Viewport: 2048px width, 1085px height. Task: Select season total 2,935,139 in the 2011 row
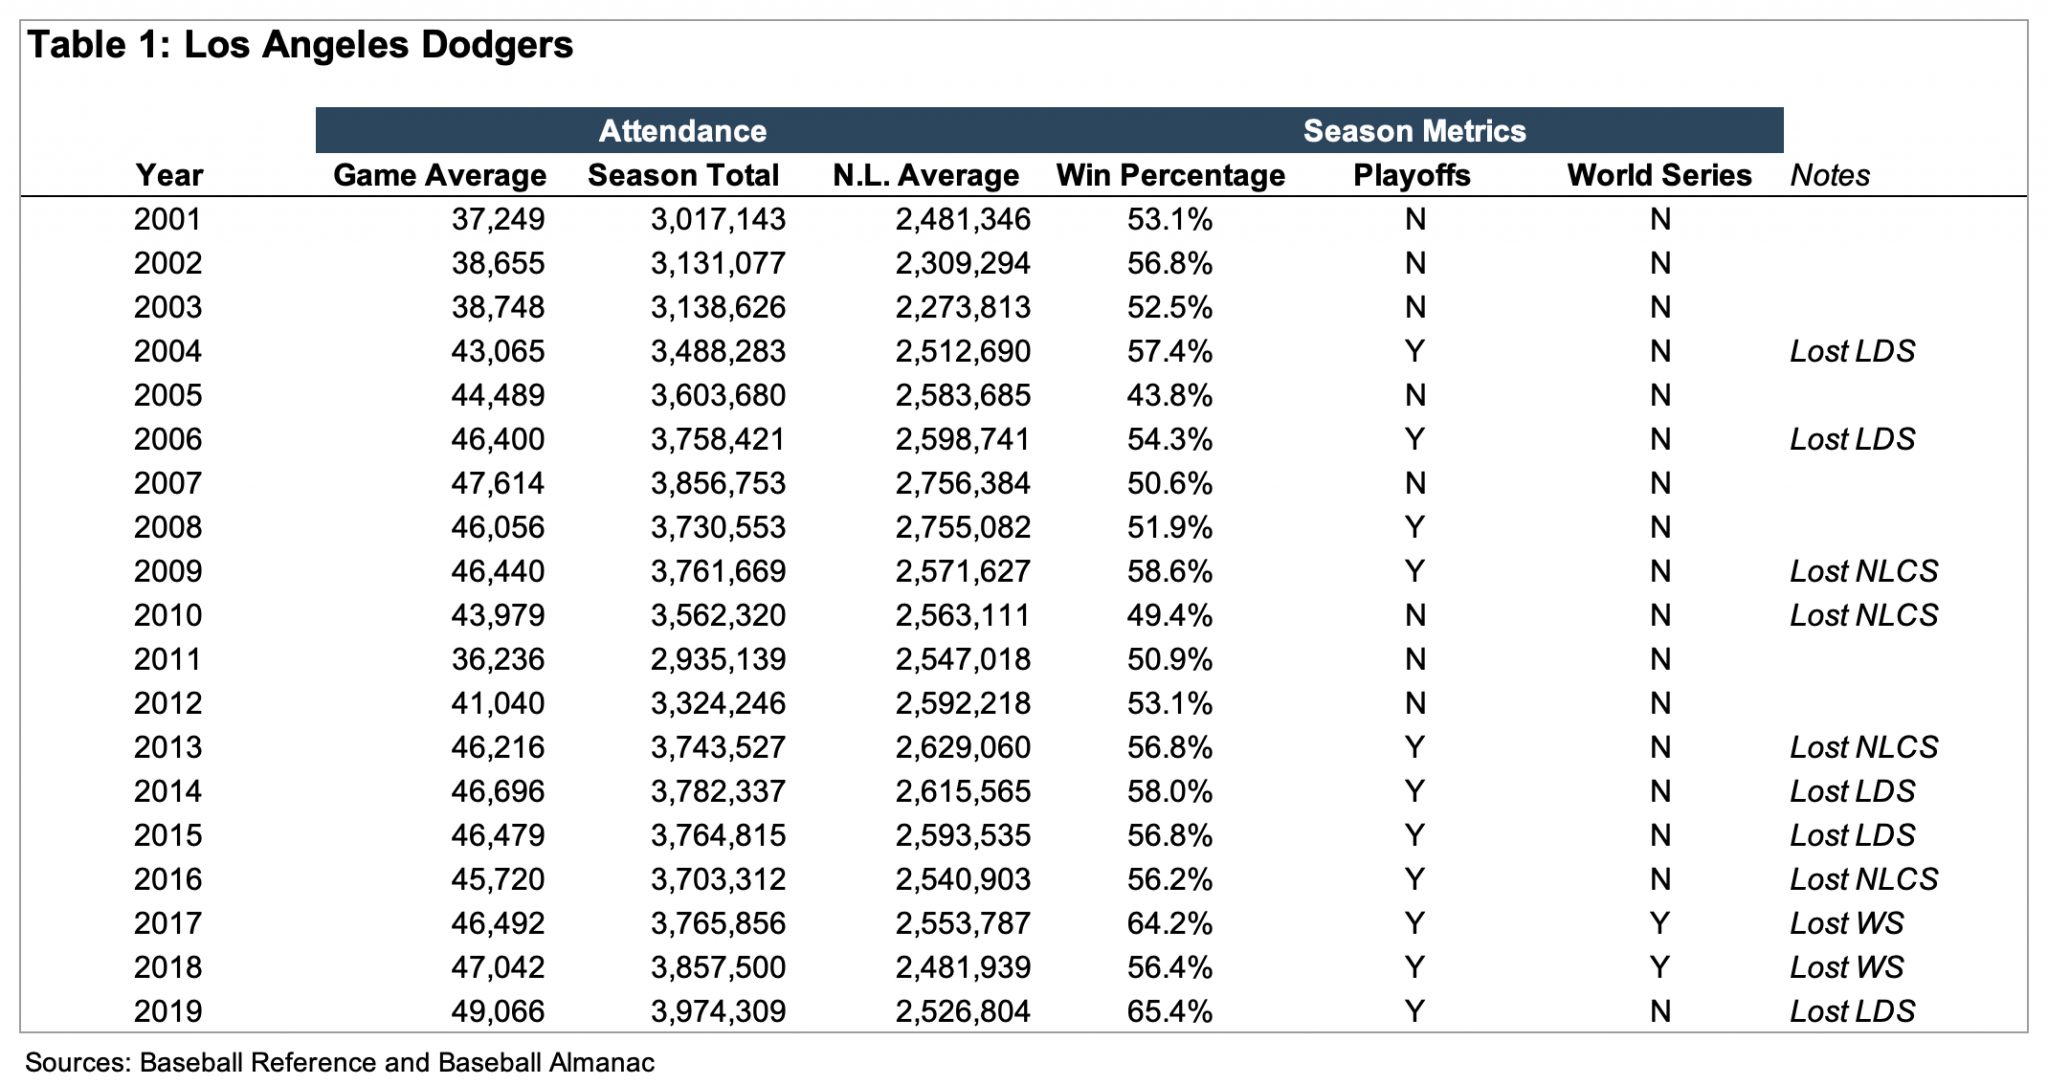click(717, 659)
